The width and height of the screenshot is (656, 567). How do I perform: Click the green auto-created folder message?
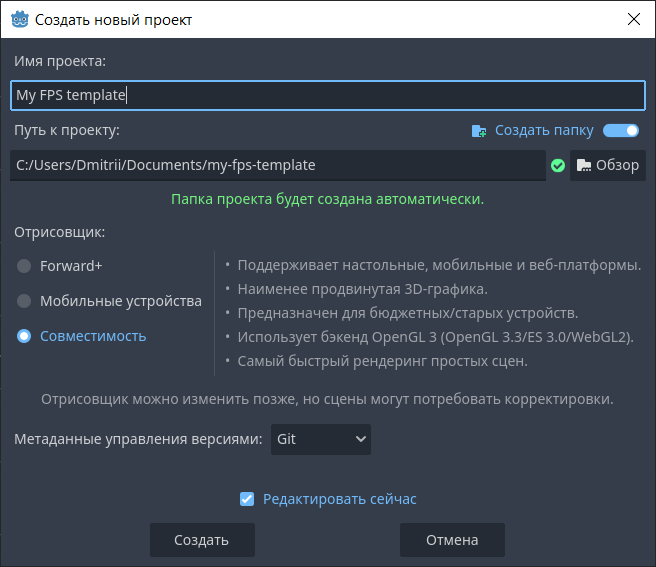(327, 199)
